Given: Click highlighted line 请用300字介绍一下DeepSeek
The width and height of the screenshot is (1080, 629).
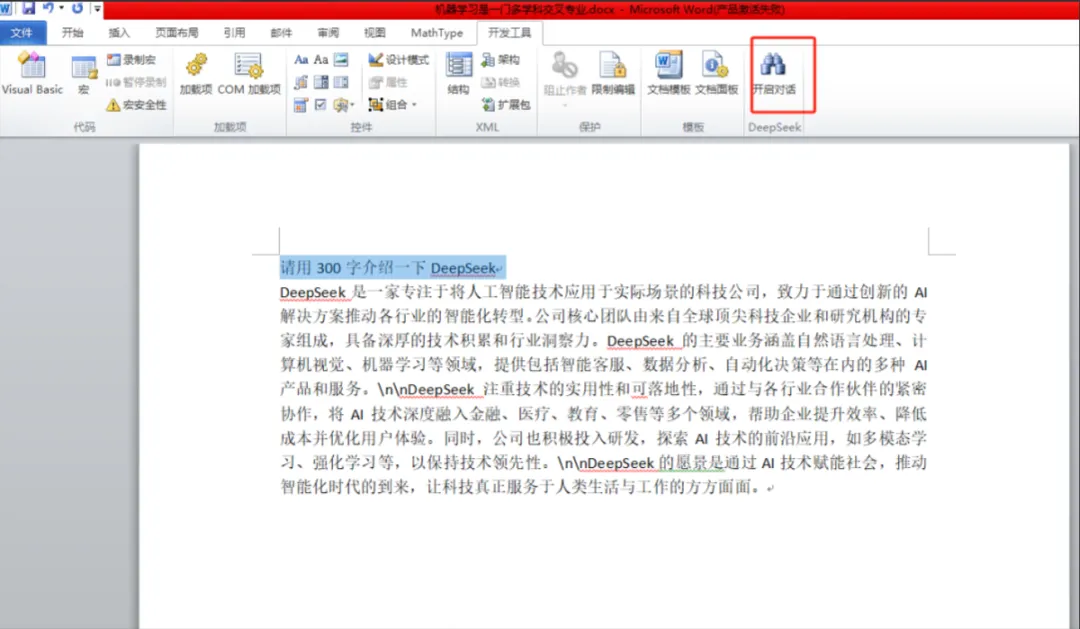Looking at the screenshot, I should [392, 267].
